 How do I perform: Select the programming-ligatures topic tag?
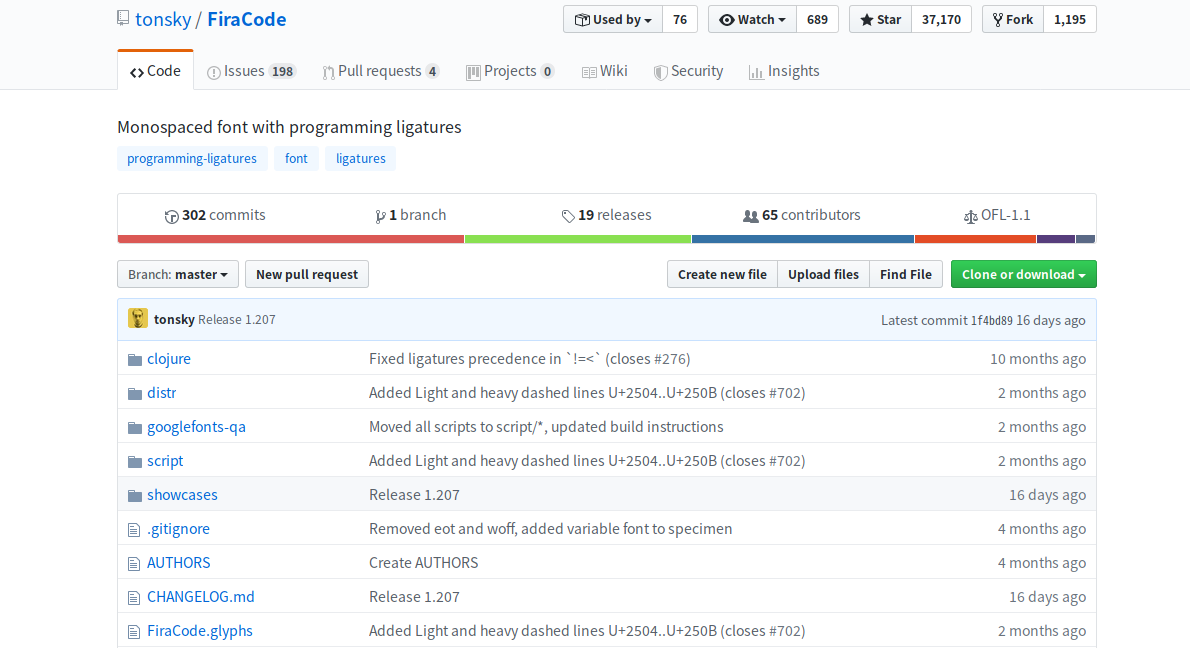coord(192,158)
